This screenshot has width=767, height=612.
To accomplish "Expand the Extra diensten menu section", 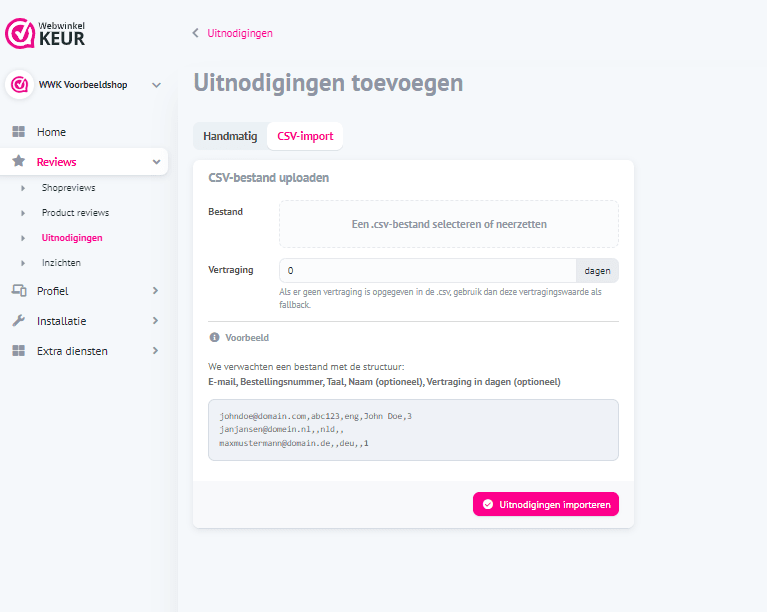I will click(x=155, y=351).
